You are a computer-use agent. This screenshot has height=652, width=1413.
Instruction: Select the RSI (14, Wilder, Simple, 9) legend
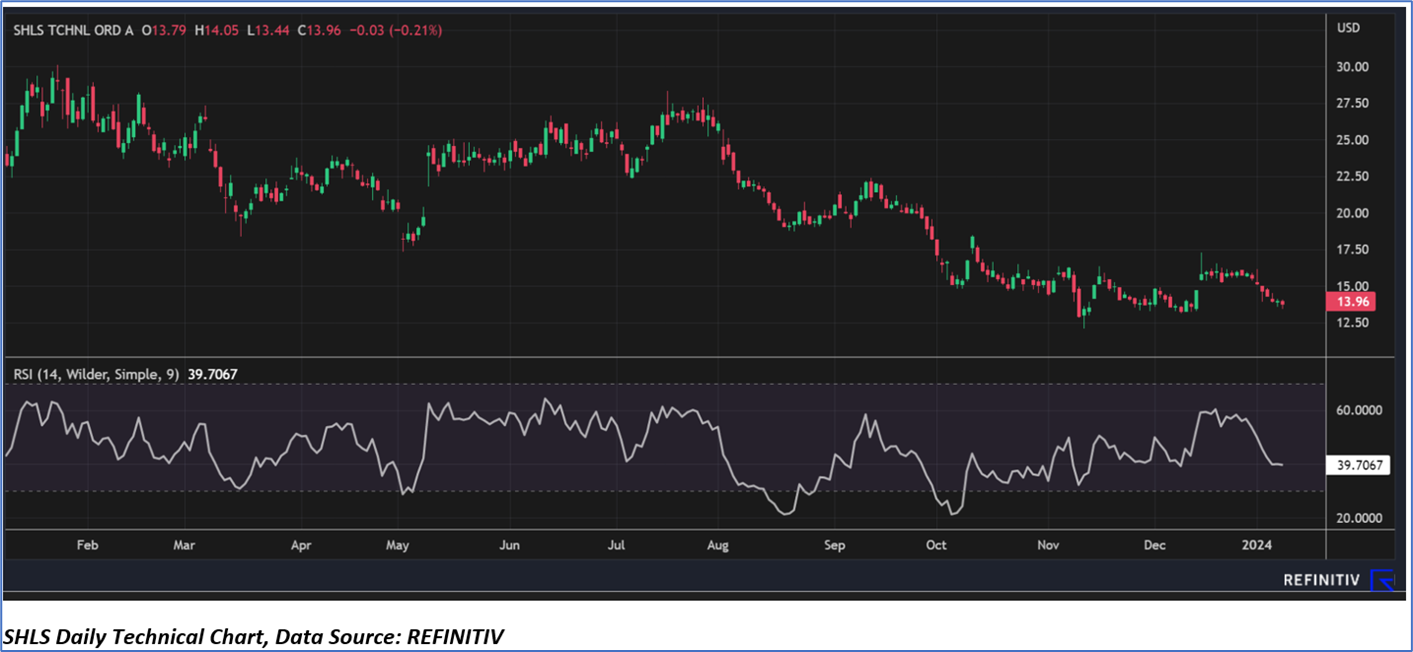coord(96,375)
